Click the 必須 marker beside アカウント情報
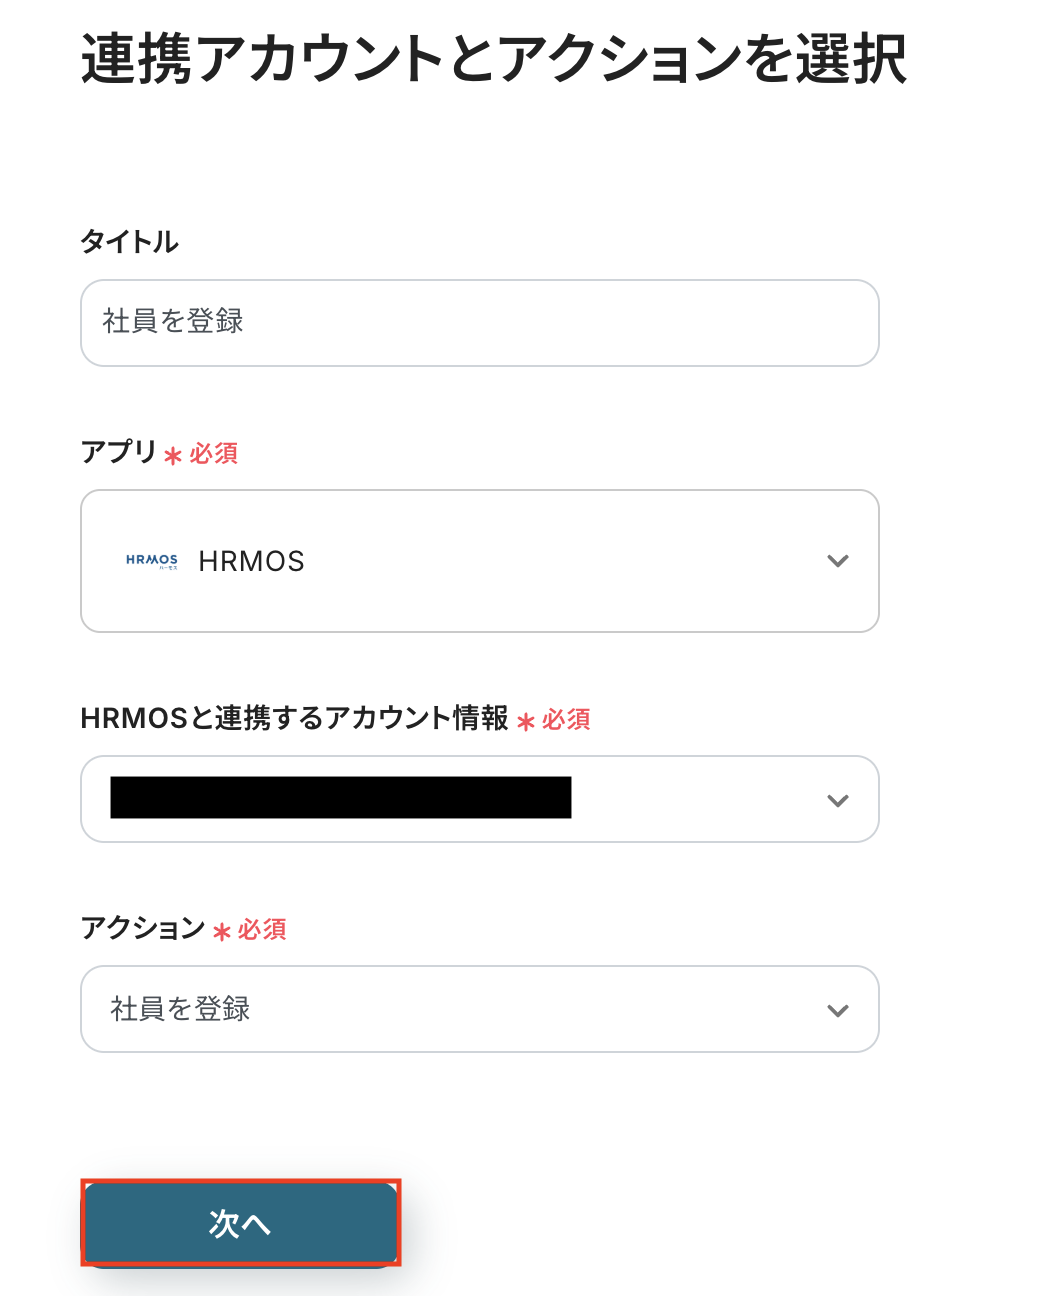Image resolution: width=1056 pixels, height=1296 pixels. [x=567, y=720]
